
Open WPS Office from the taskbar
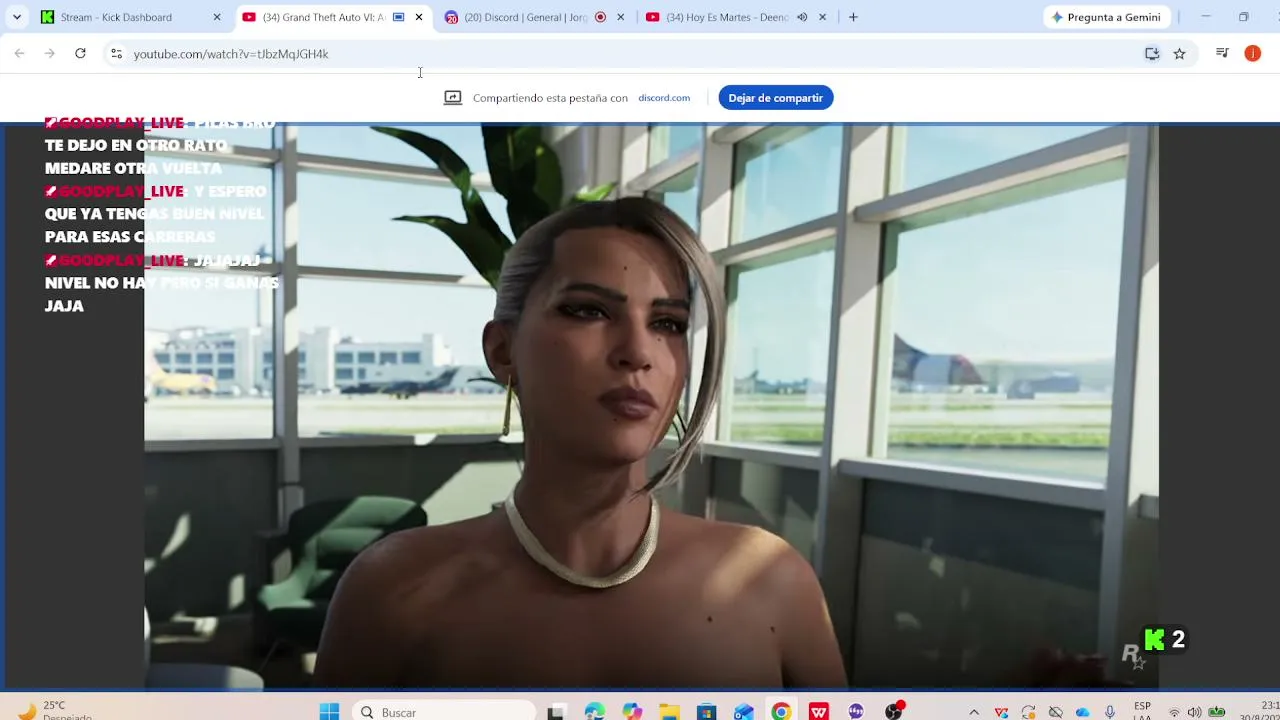pyautogui.click(x=819, y=712)
